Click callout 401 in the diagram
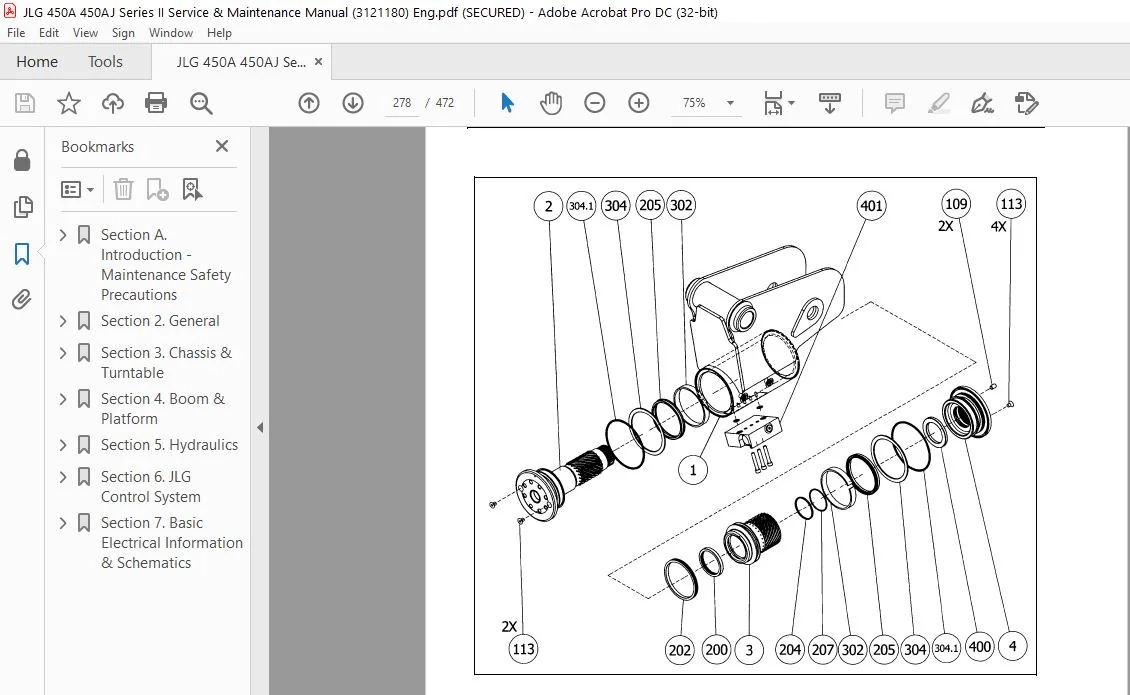Image resolution: width=1130 pixels, height=695 pixels. coord(871,205)
